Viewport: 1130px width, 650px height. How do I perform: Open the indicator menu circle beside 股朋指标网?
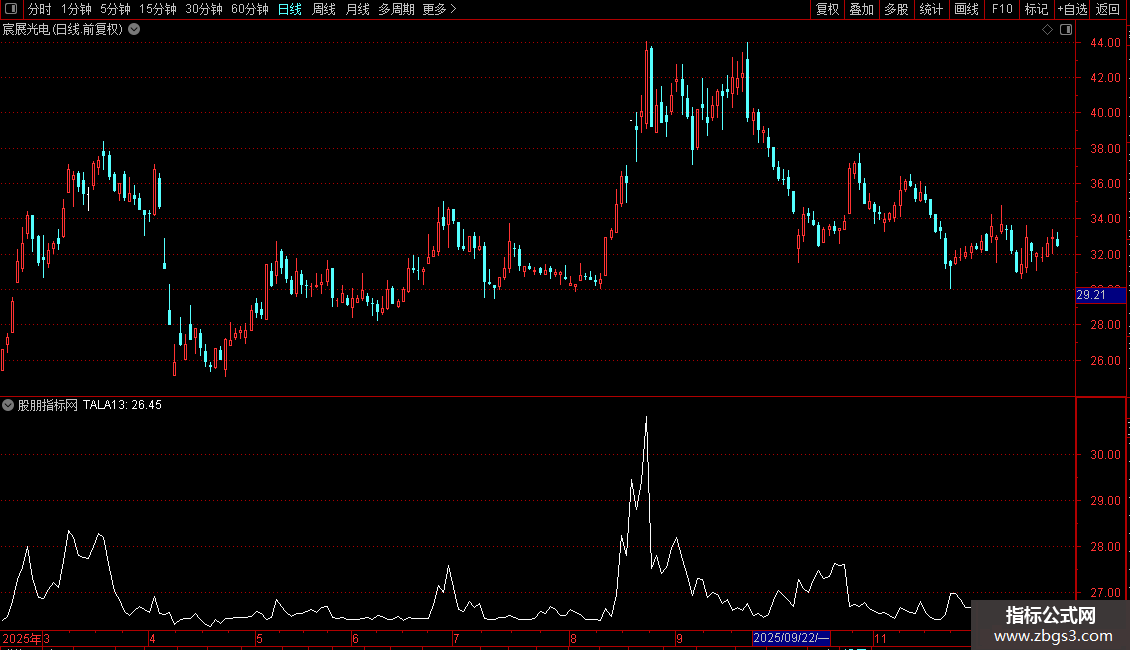(8, 405)
